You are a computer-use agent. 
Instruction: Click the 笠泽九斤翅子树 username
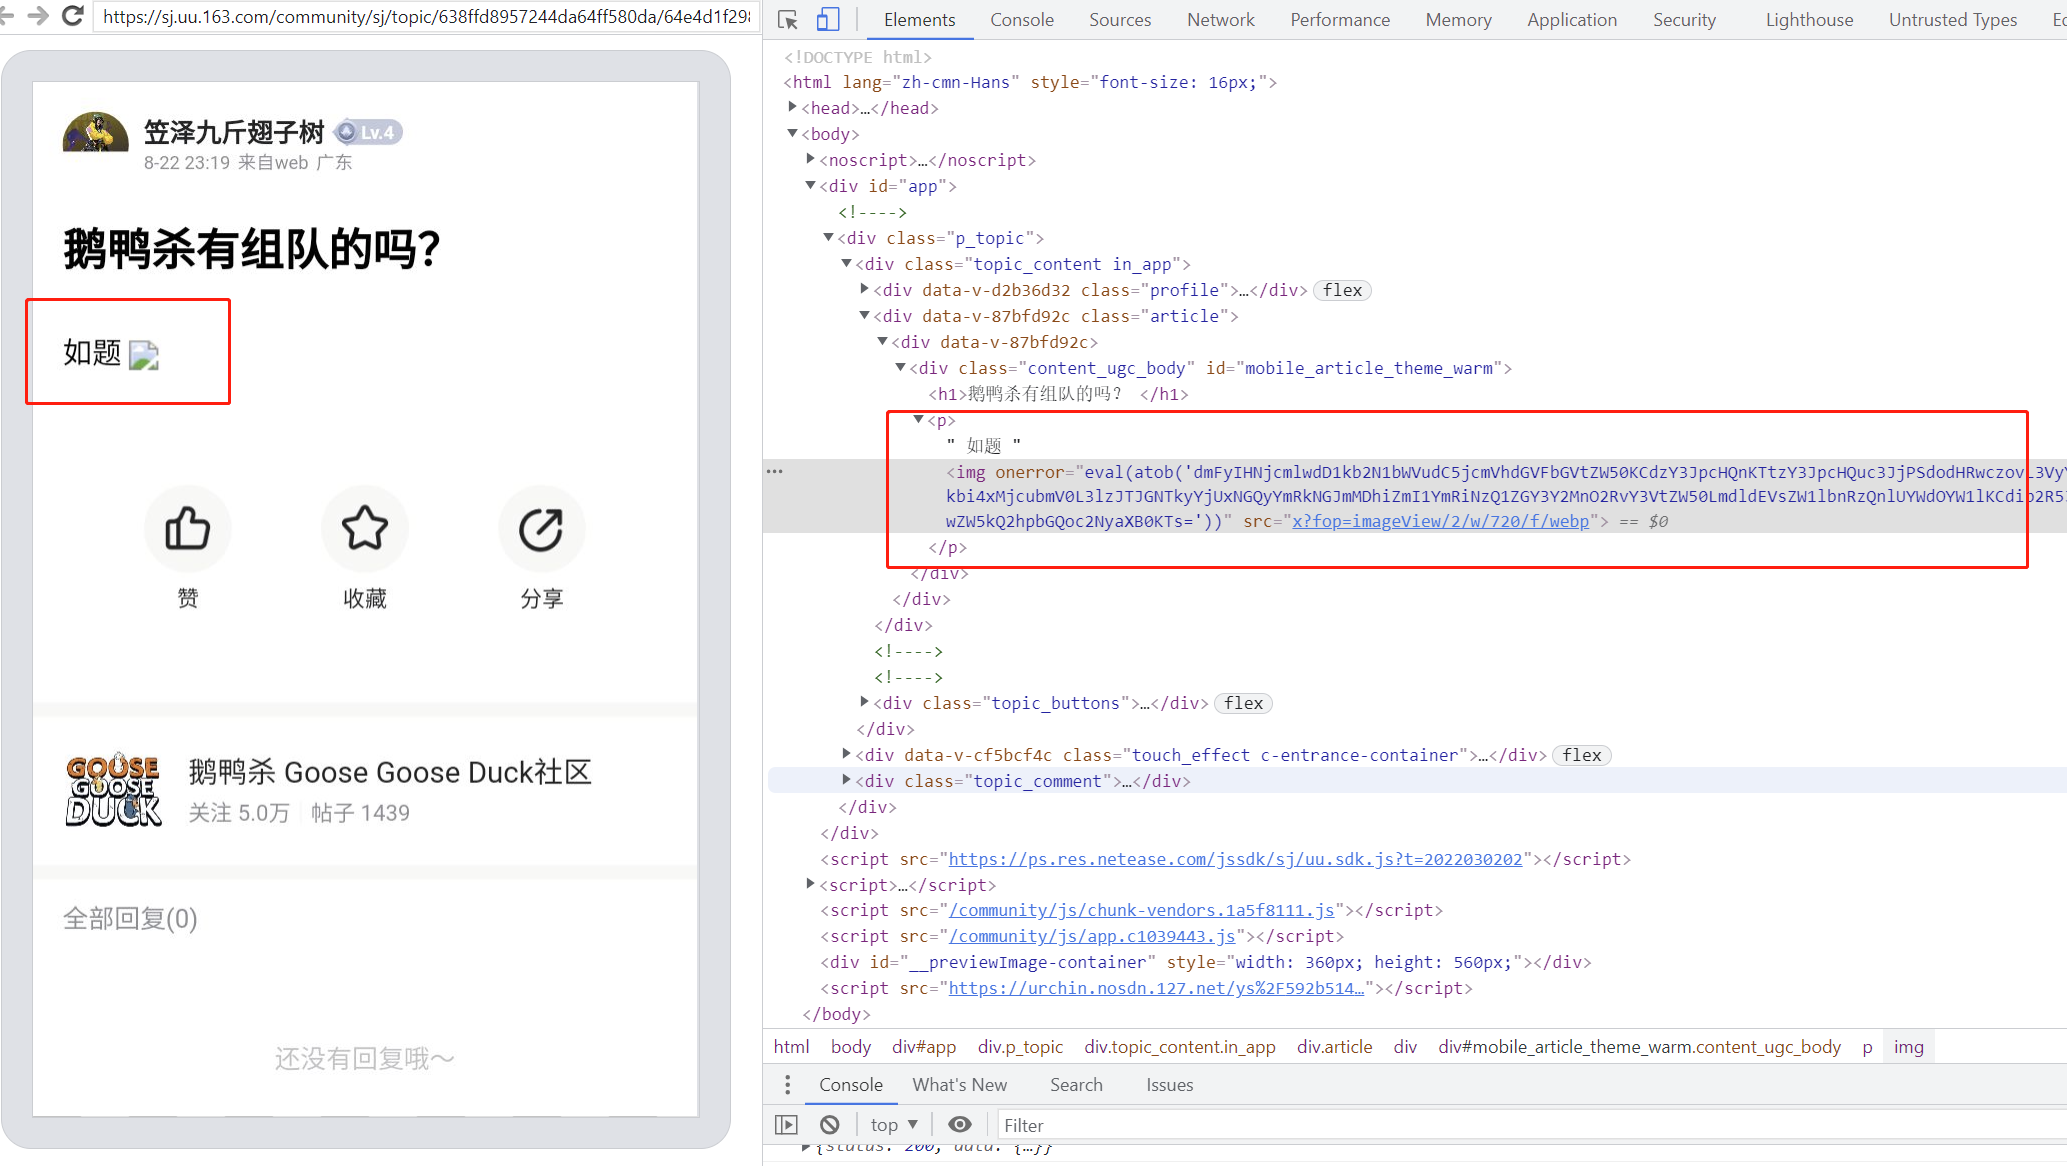(234, 132)
